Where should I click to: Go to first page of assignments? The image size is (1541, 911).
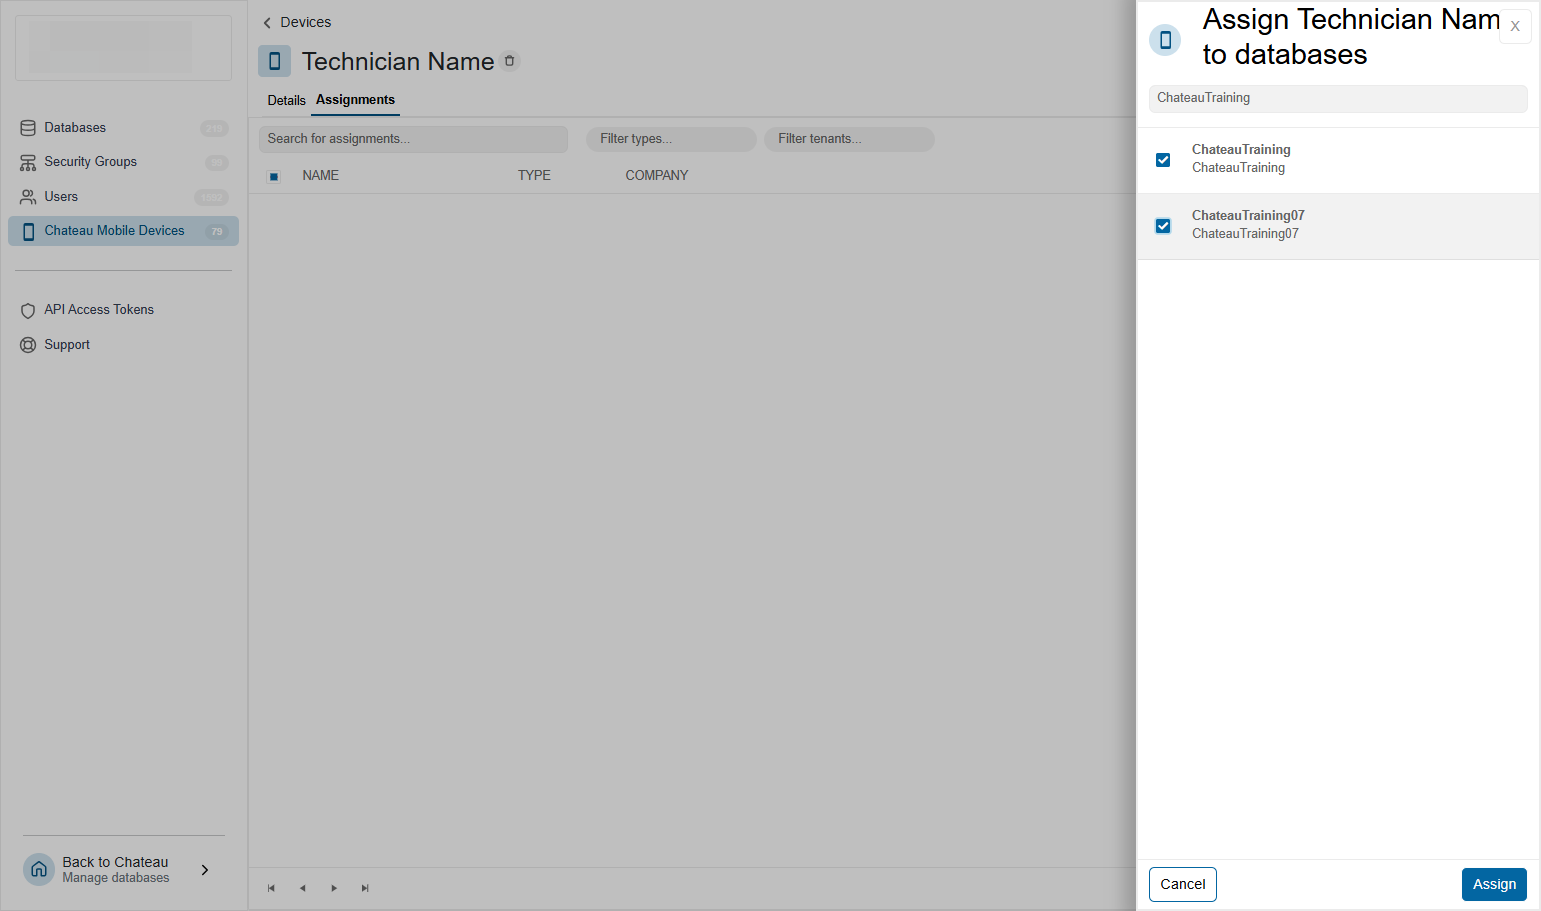pos(271,888)
